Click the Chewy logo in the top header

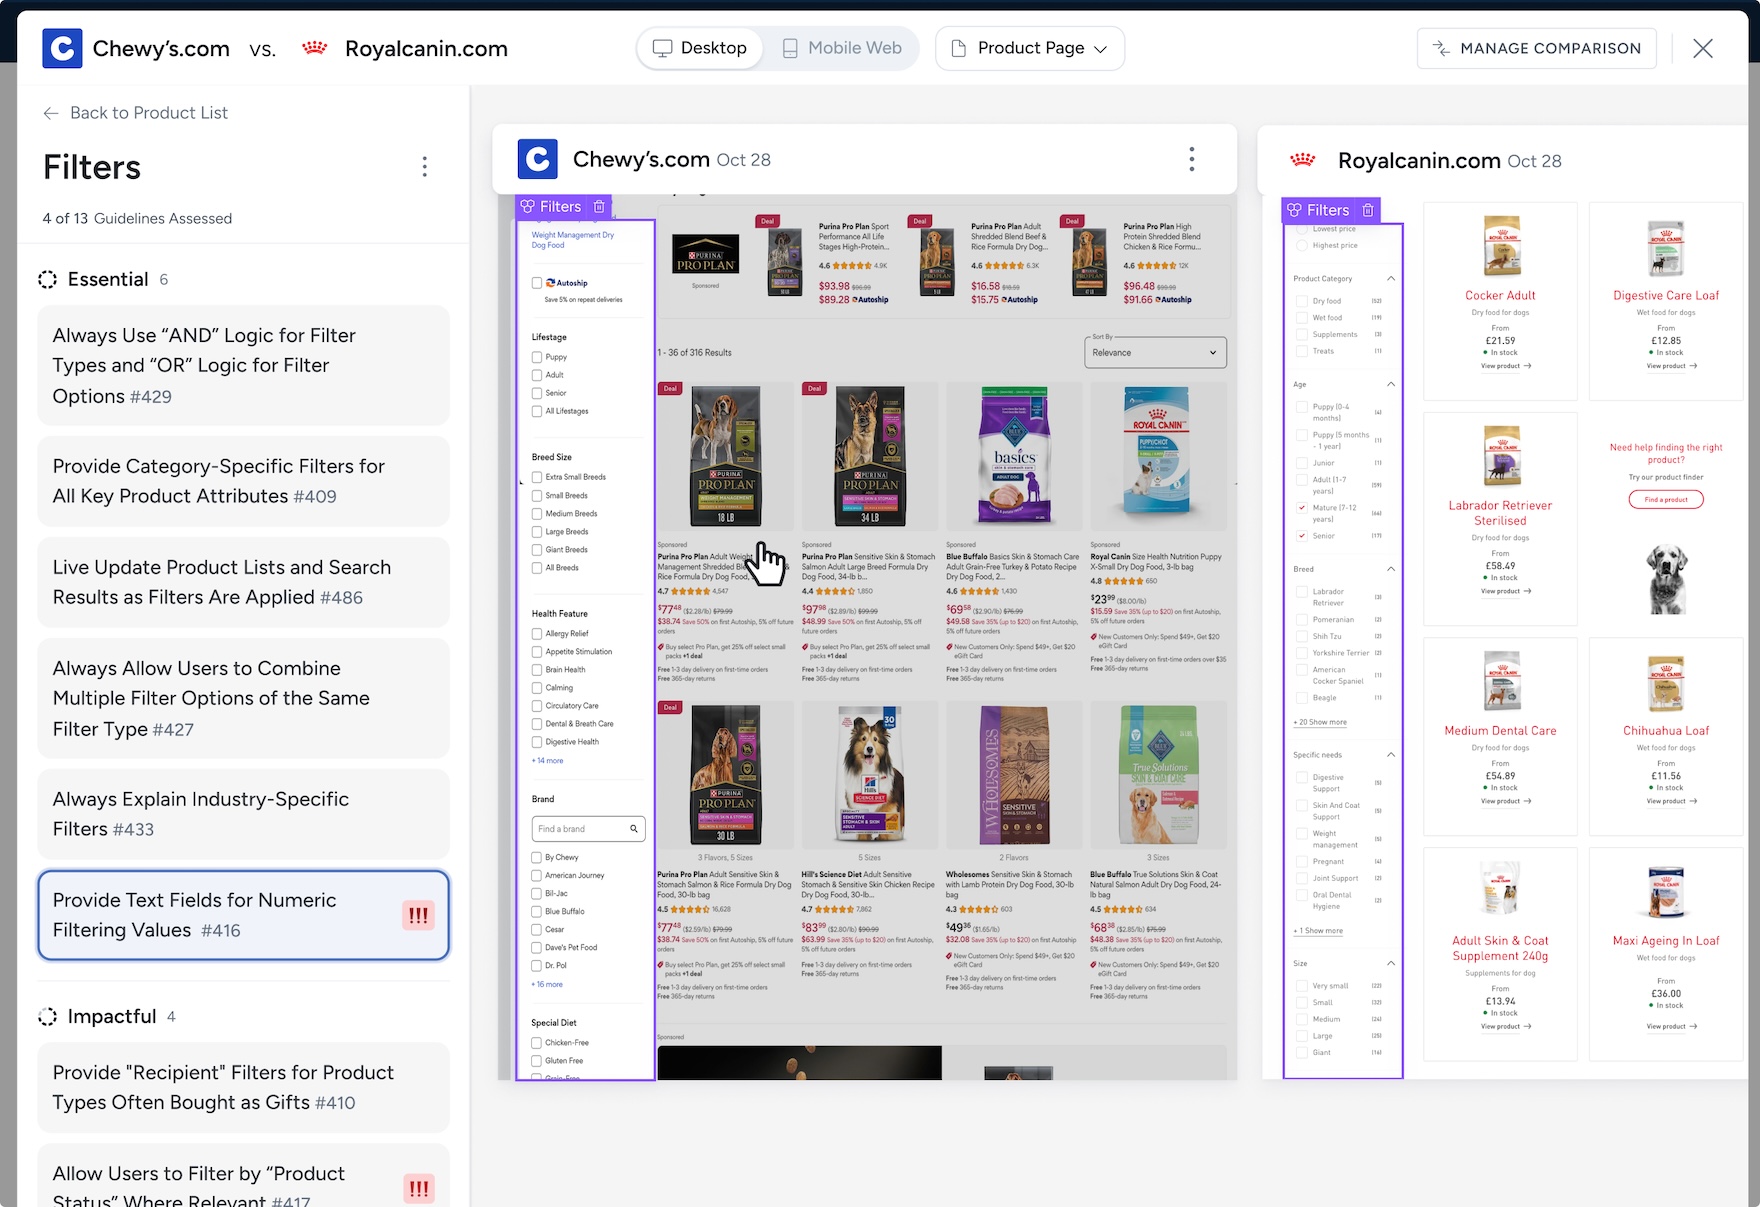tap(62, 48)
